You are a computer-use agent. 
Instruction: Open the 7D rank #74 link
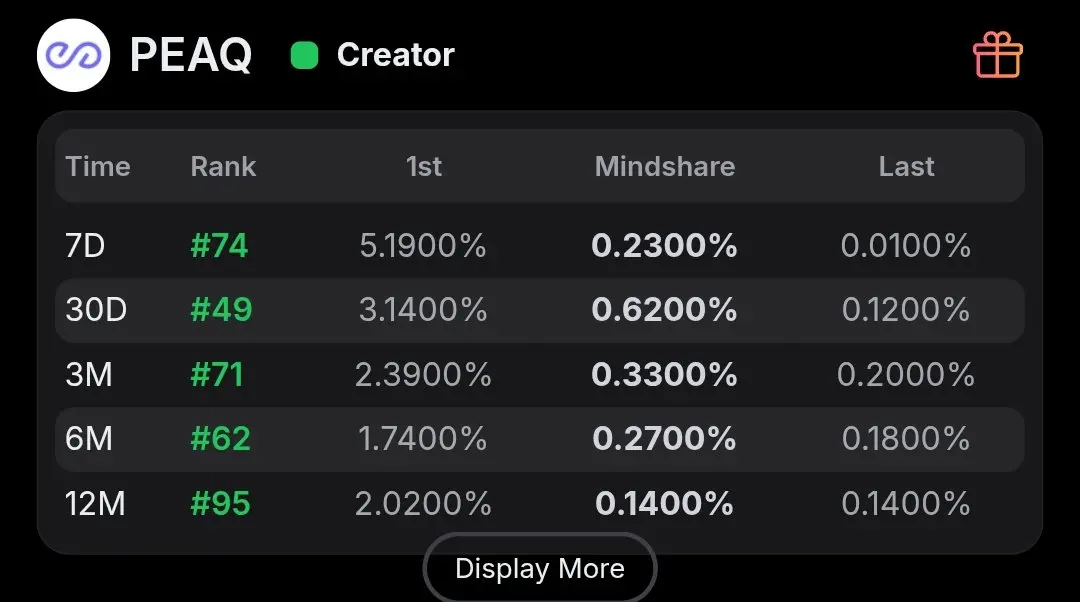click(219, 245)
